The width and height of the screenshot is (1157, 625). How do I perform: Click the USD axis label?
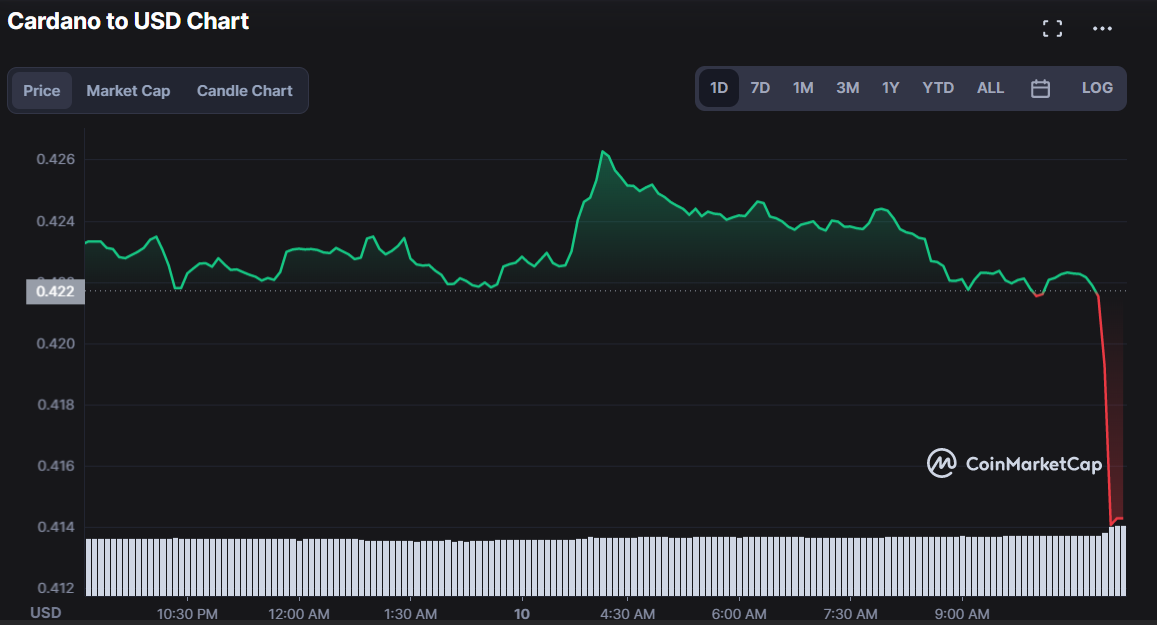pos(45,612)
